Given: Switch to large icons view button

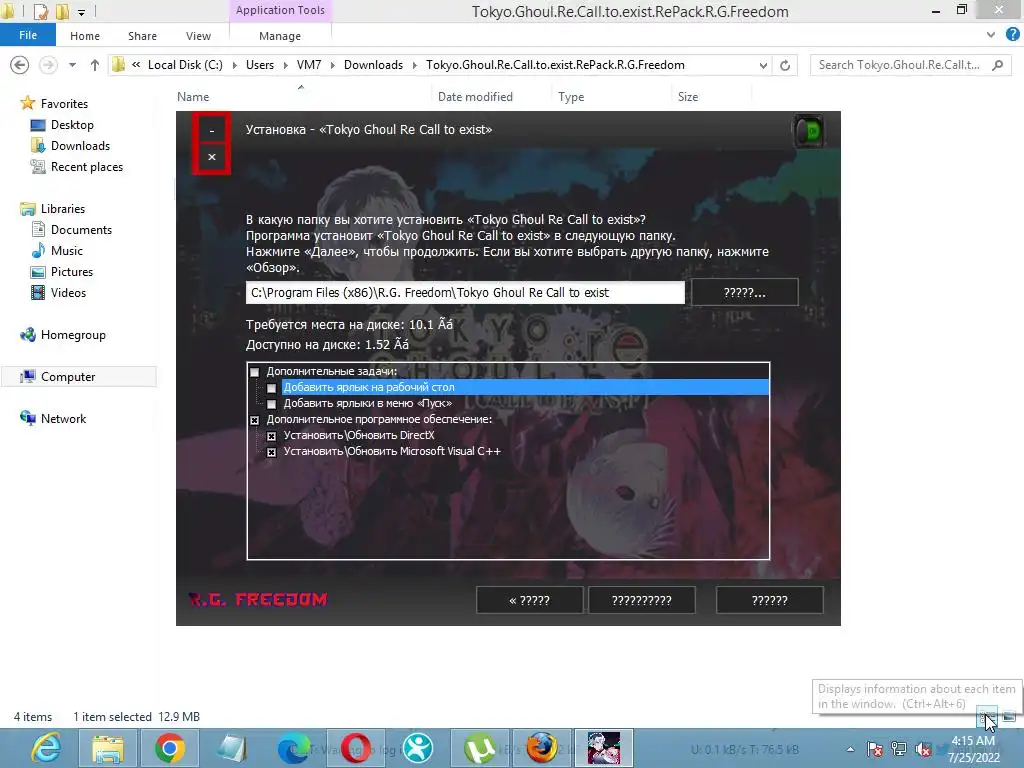Looking at the screenshot, I should coord(1009,716).
